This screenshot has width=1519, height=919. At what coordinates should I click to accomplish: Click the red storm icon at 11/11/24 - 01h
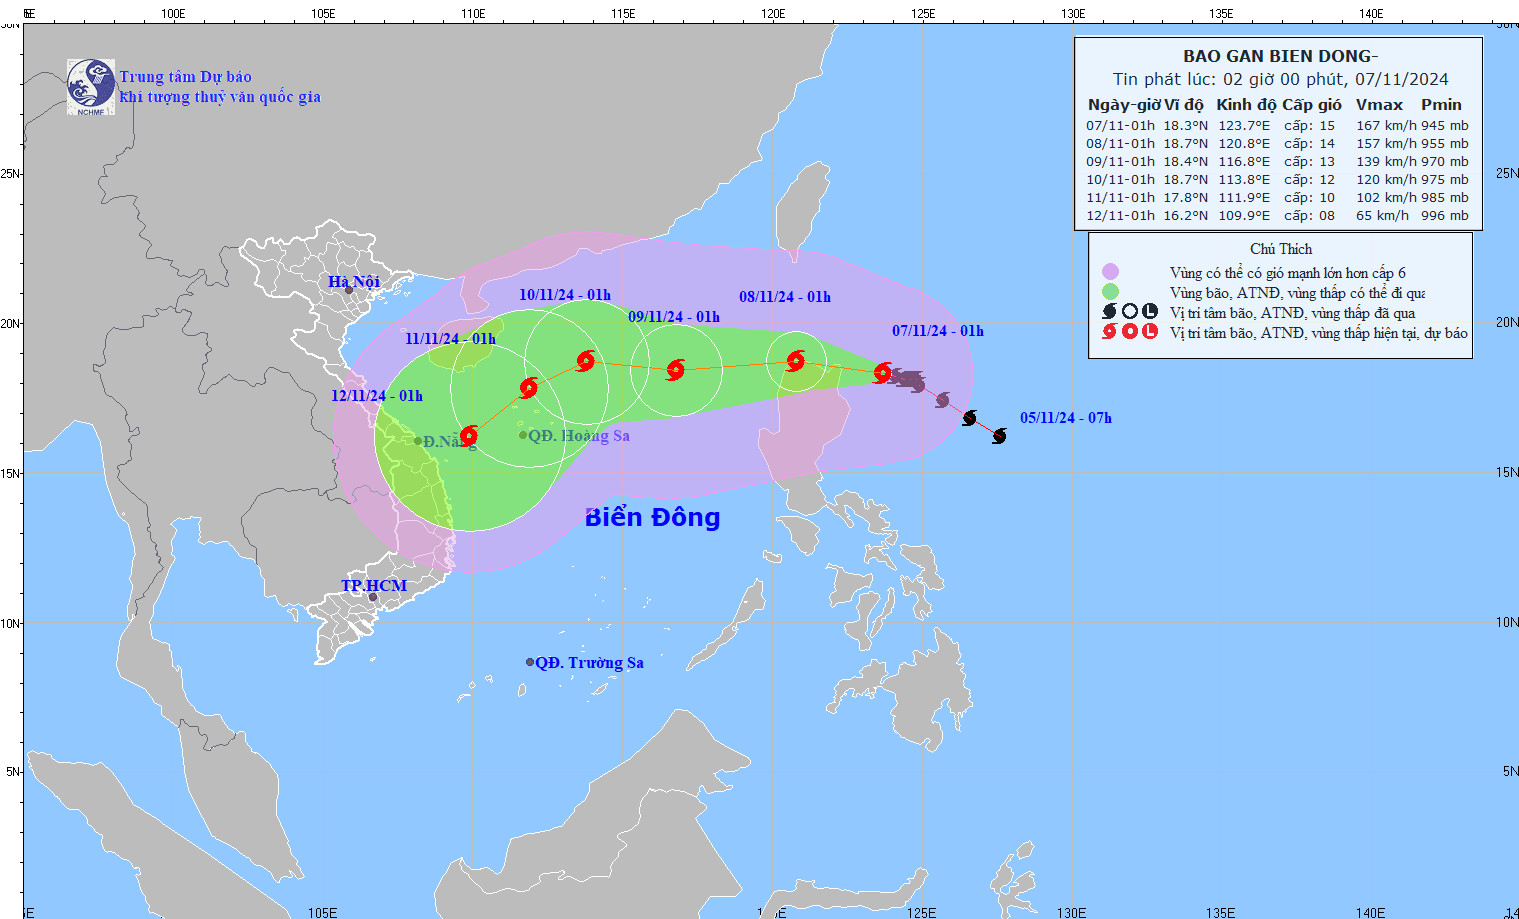tap(529, 388)
